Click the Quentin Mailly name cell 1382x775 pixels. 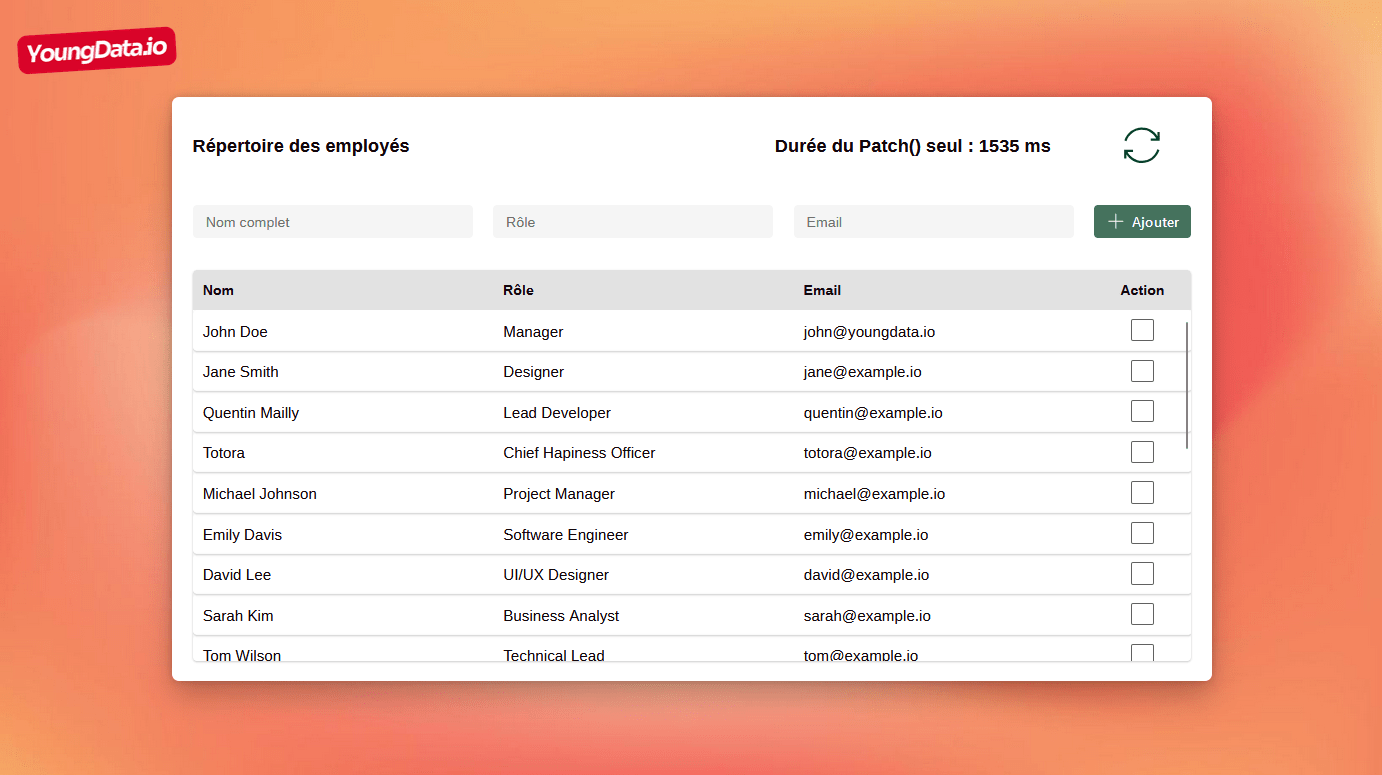[251, 413]
